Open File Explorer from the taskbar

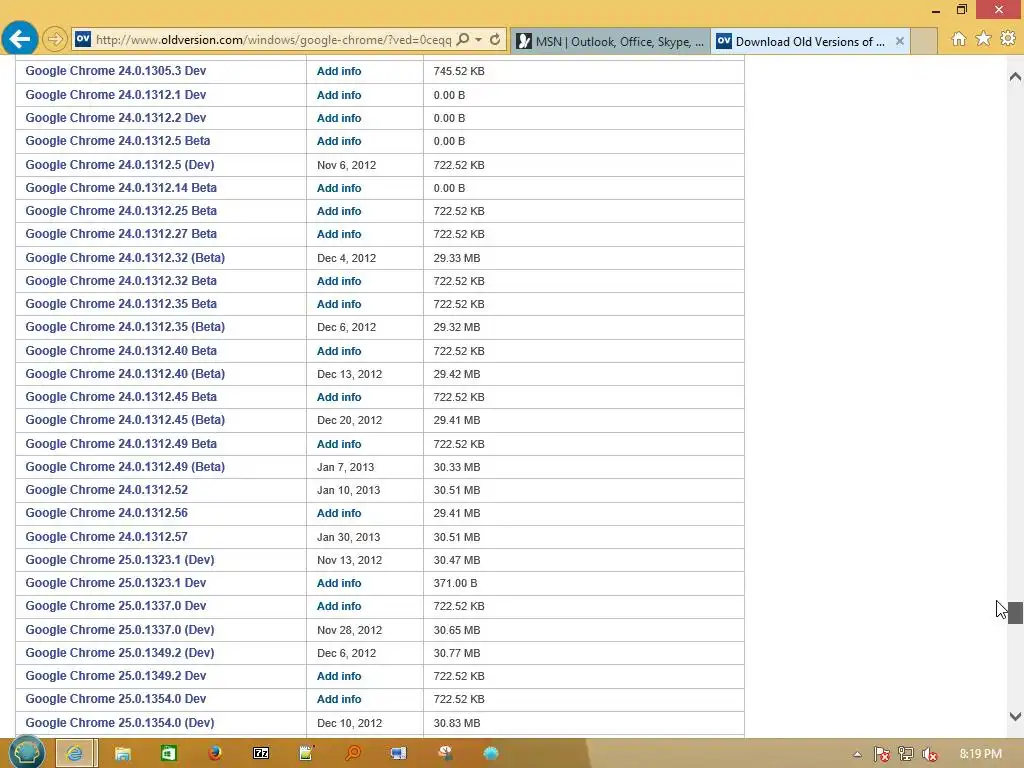tap(122, 753)
